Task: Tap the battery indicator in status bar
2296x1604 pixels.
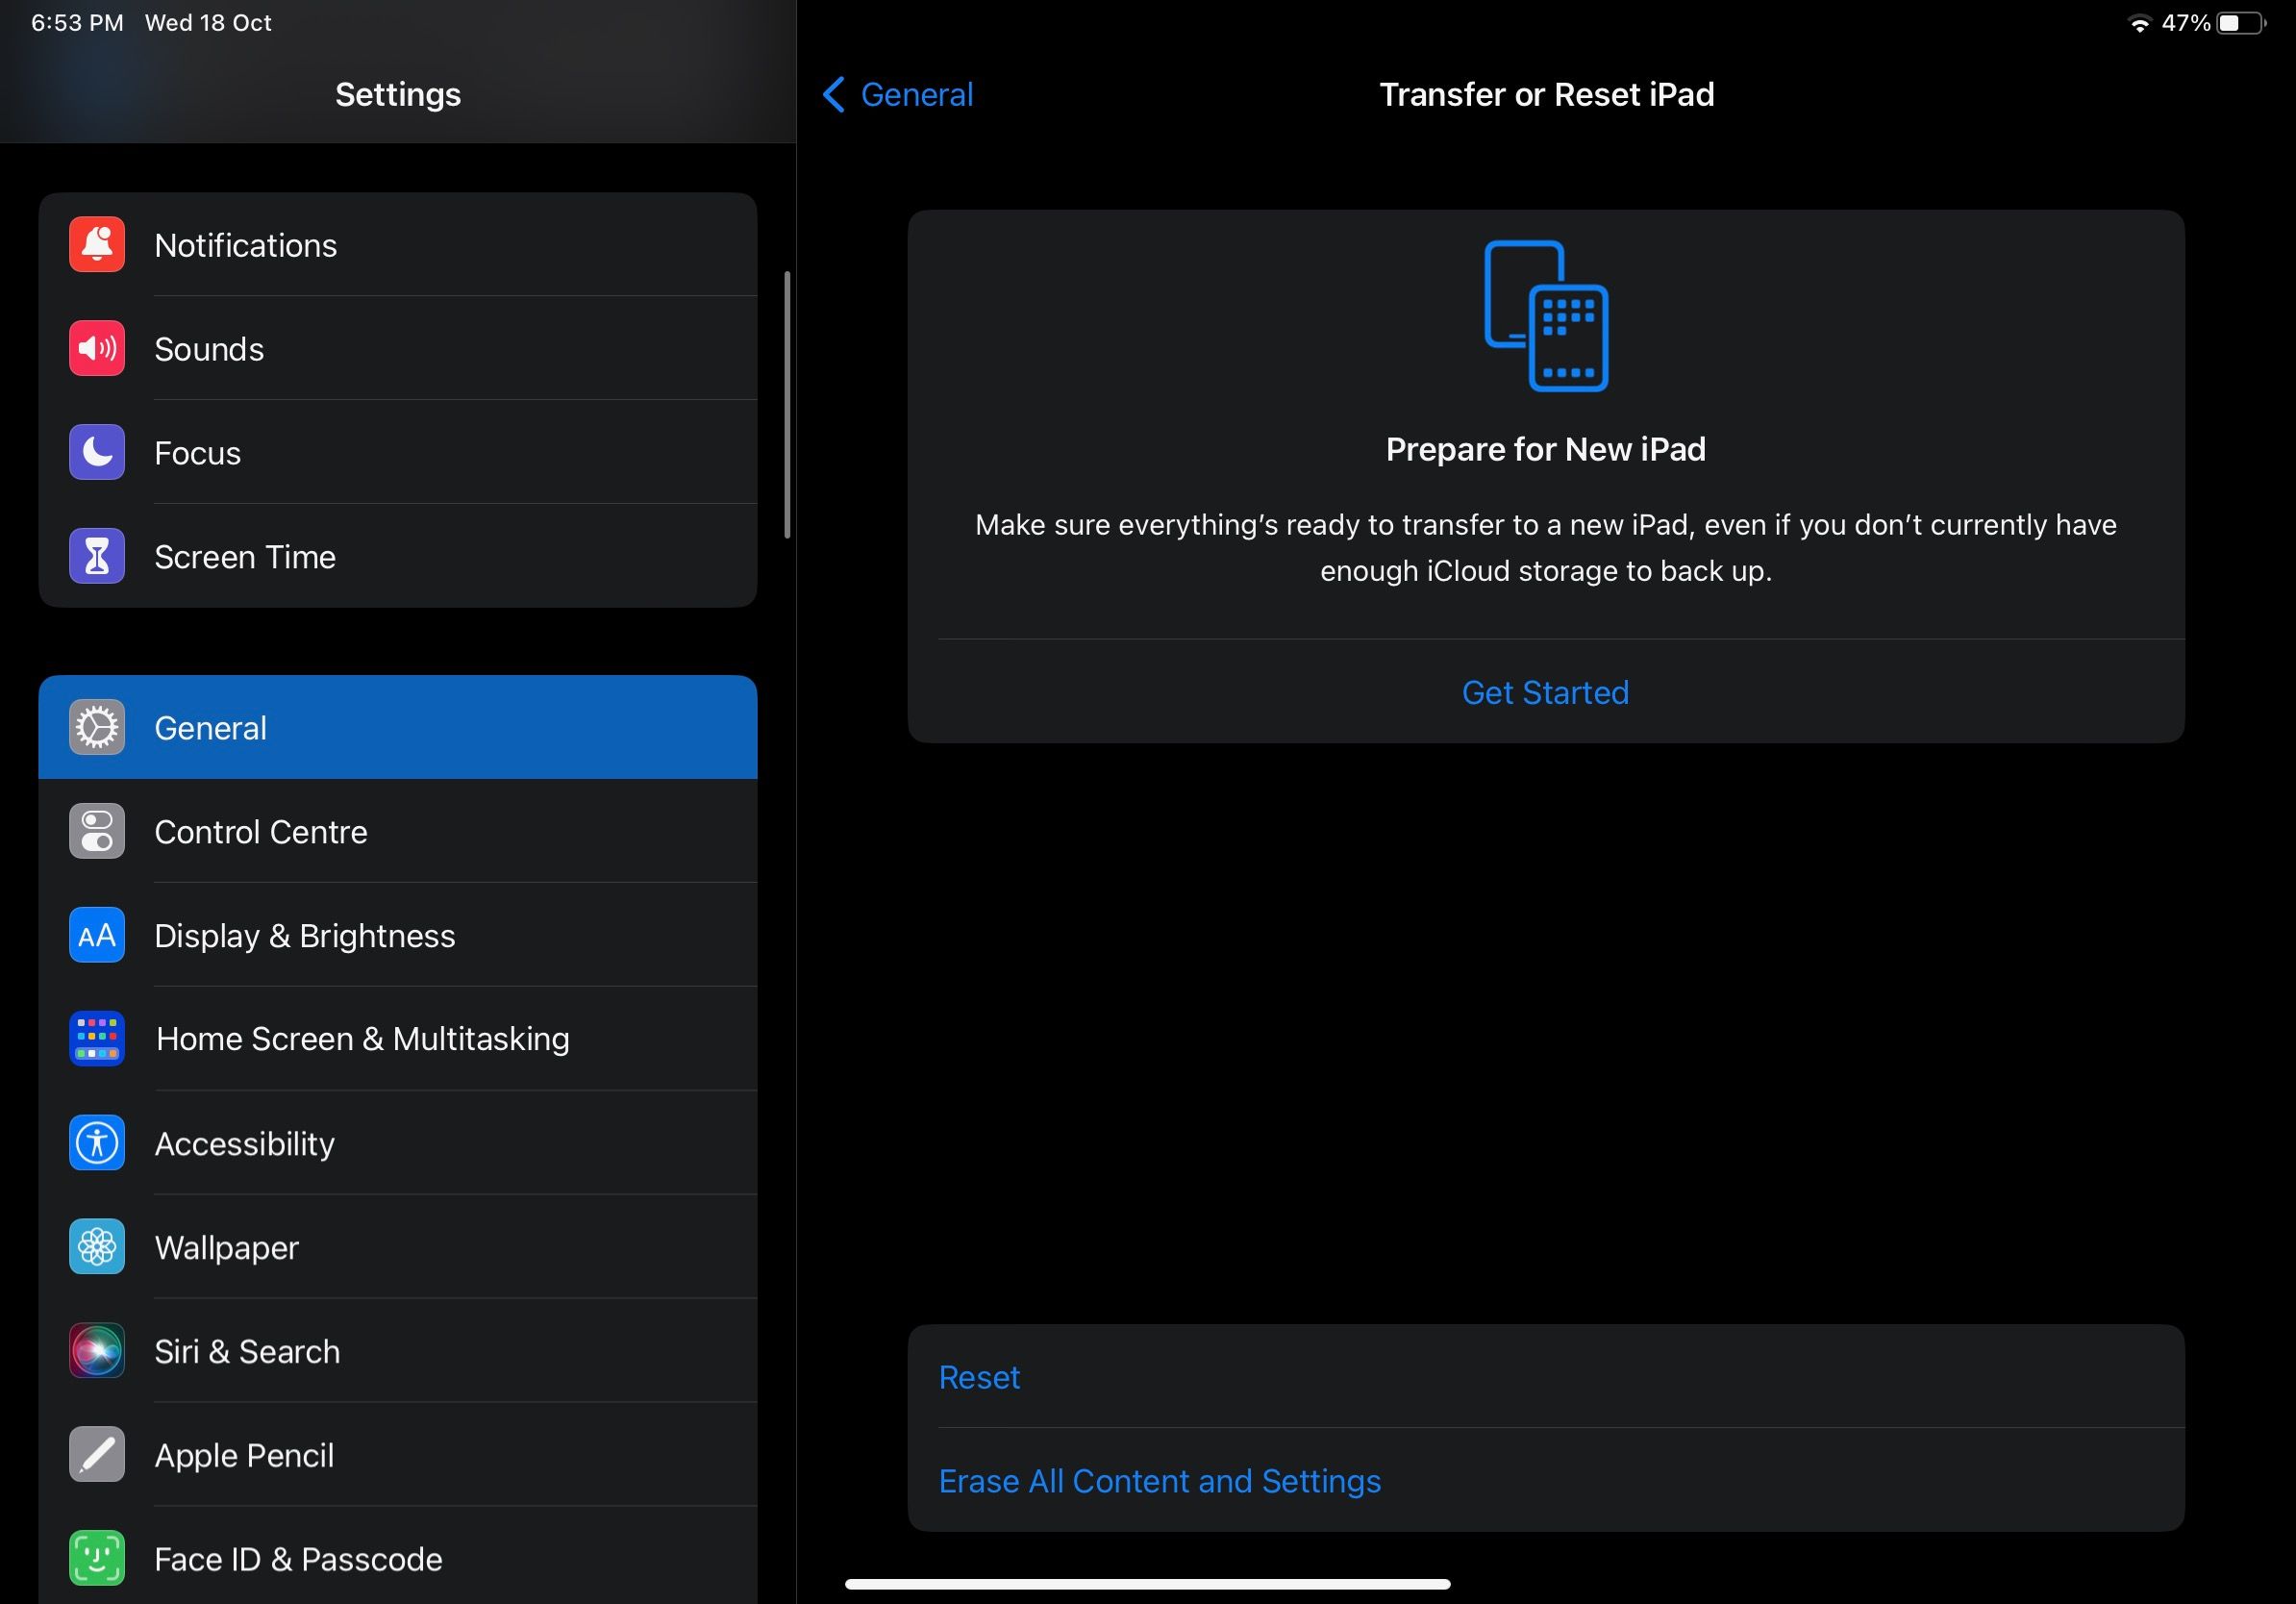Action: (2240, 23)
